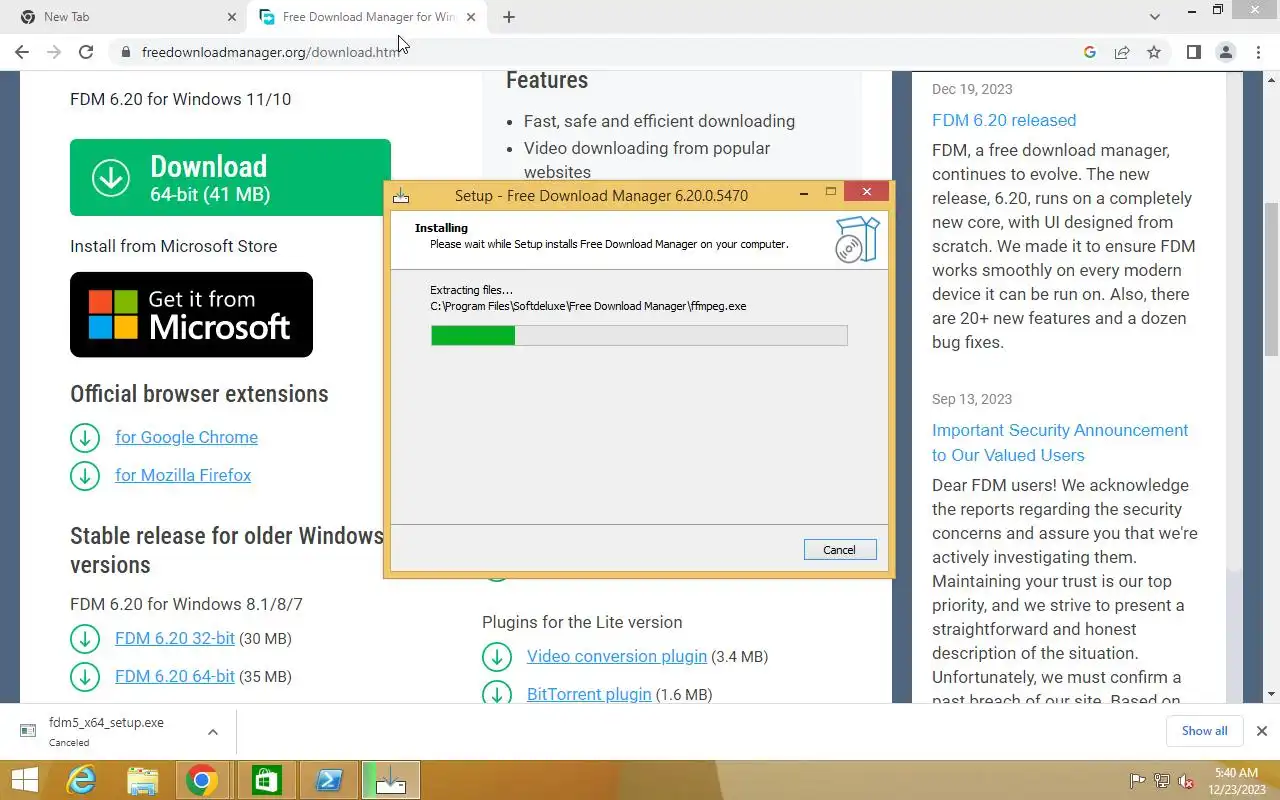The height and width of the screenshot is (800, 1280).
Task: Switch to Google Chrome in the taskbar
Action: pos(202,780)
